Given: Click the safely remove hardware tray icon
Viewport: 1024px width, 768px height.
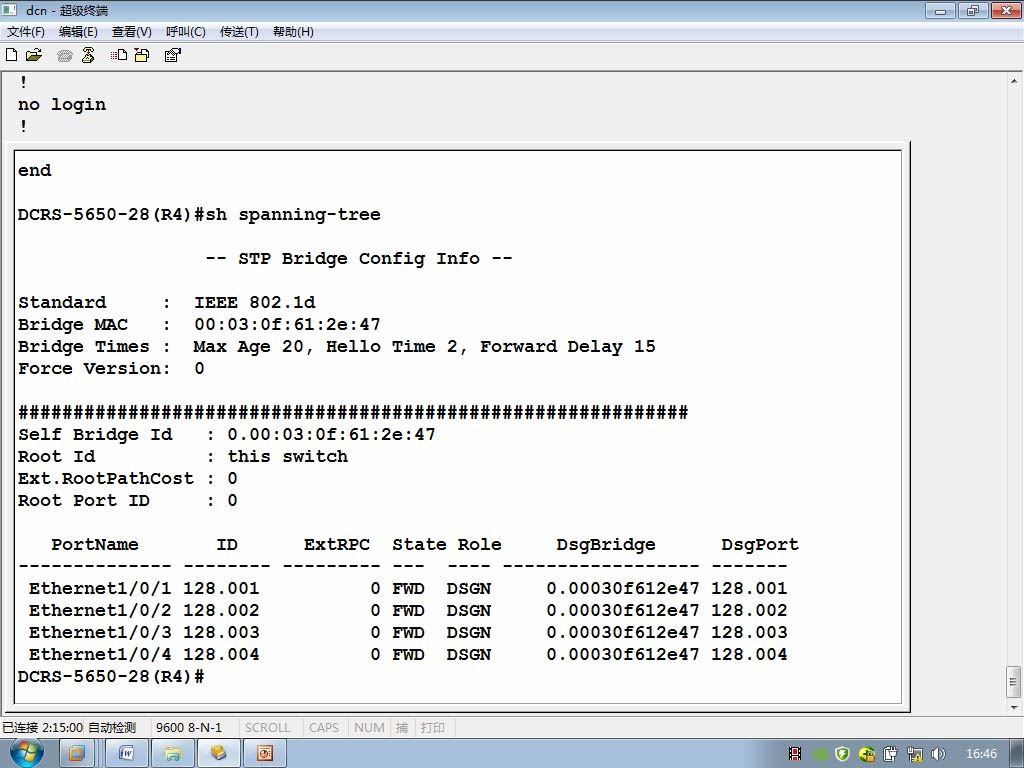Looking at the screenshot, I should pyautogui.click(x=891, y=754).
